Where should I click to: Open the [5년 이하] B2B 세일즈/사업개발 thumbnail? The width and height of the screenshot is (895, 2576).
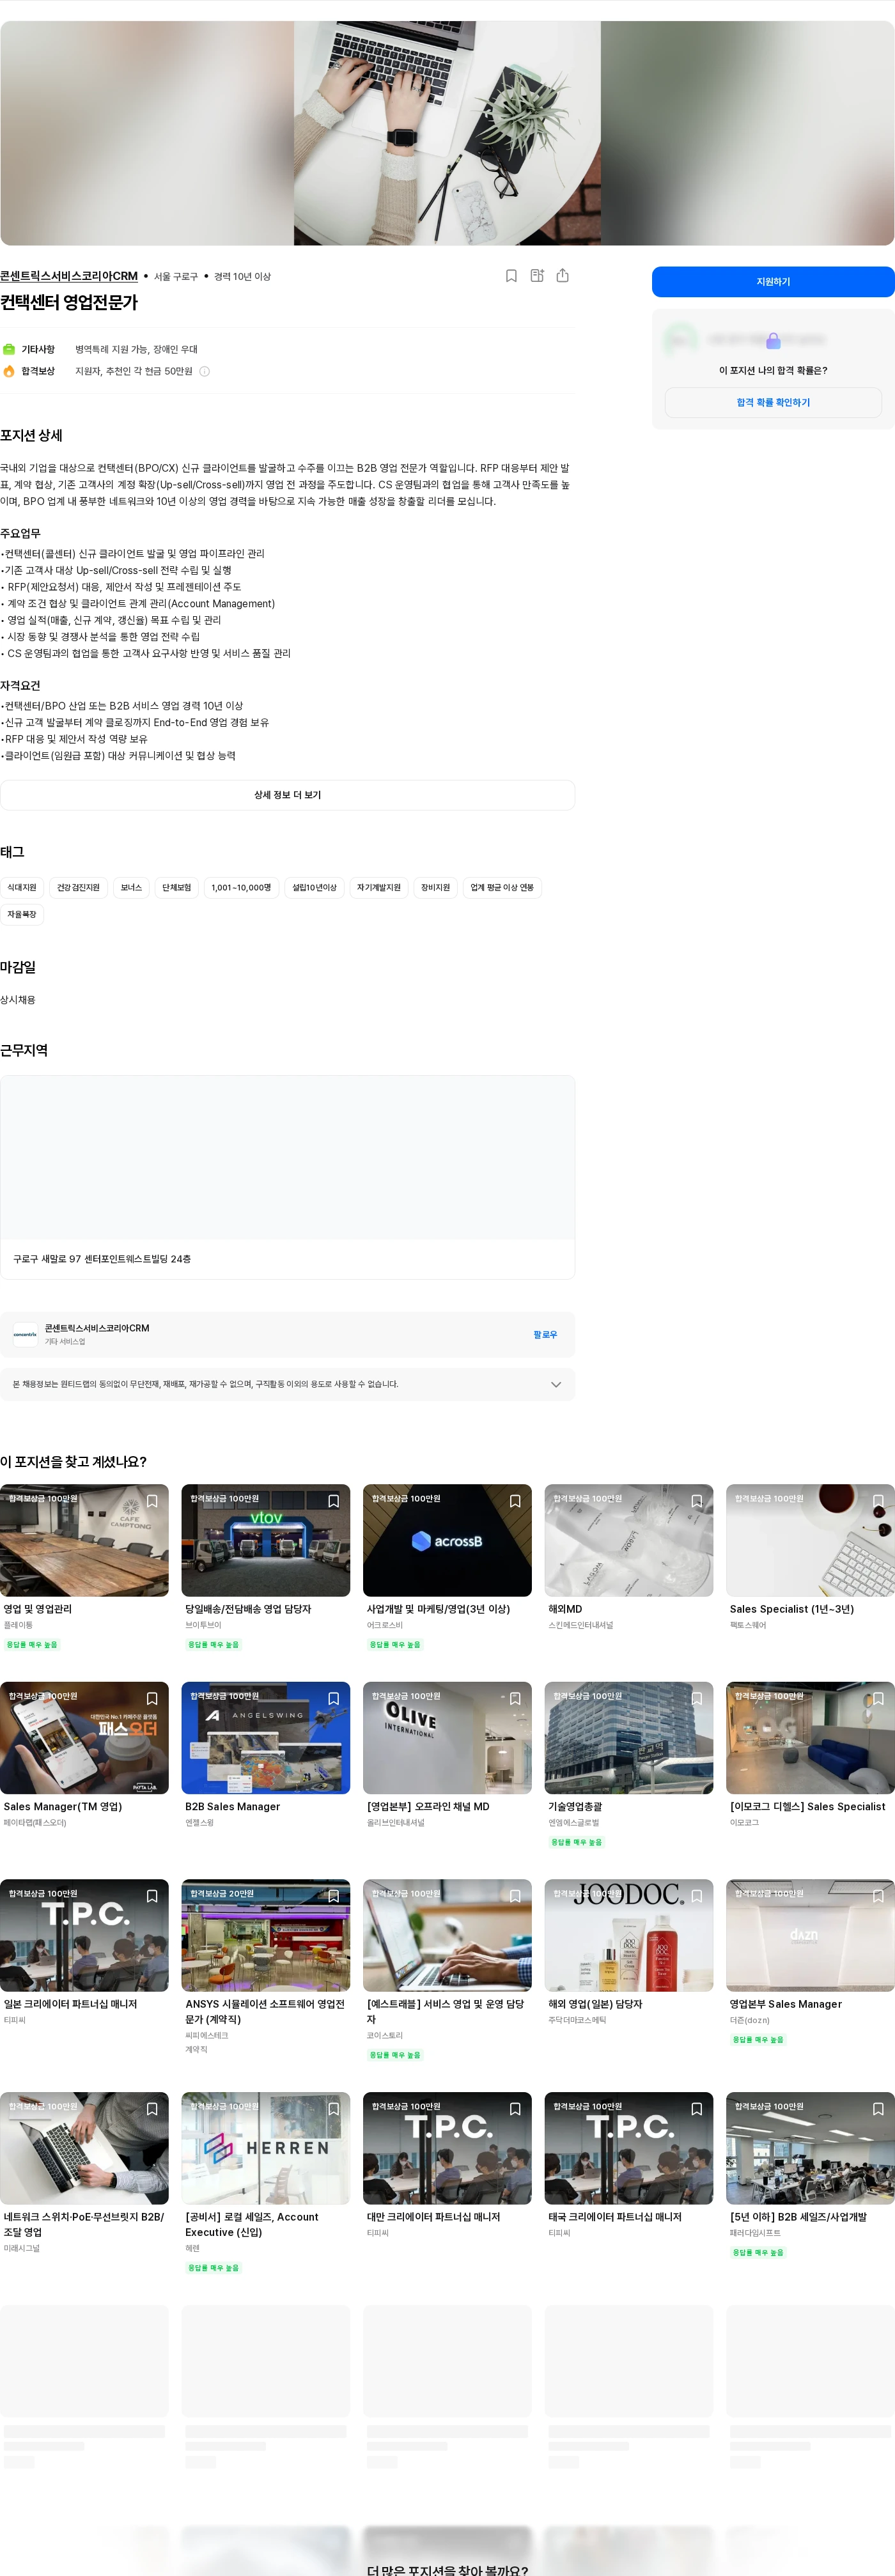pos(810,2148)
